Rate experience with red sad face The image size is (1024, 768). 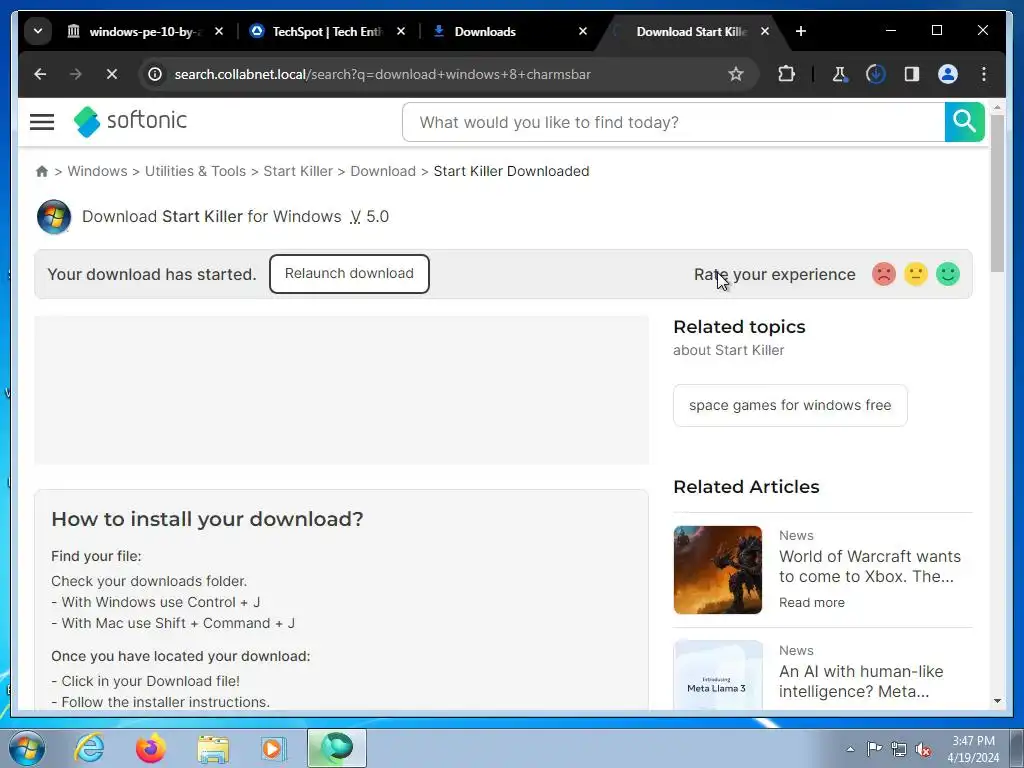[884, 274]
